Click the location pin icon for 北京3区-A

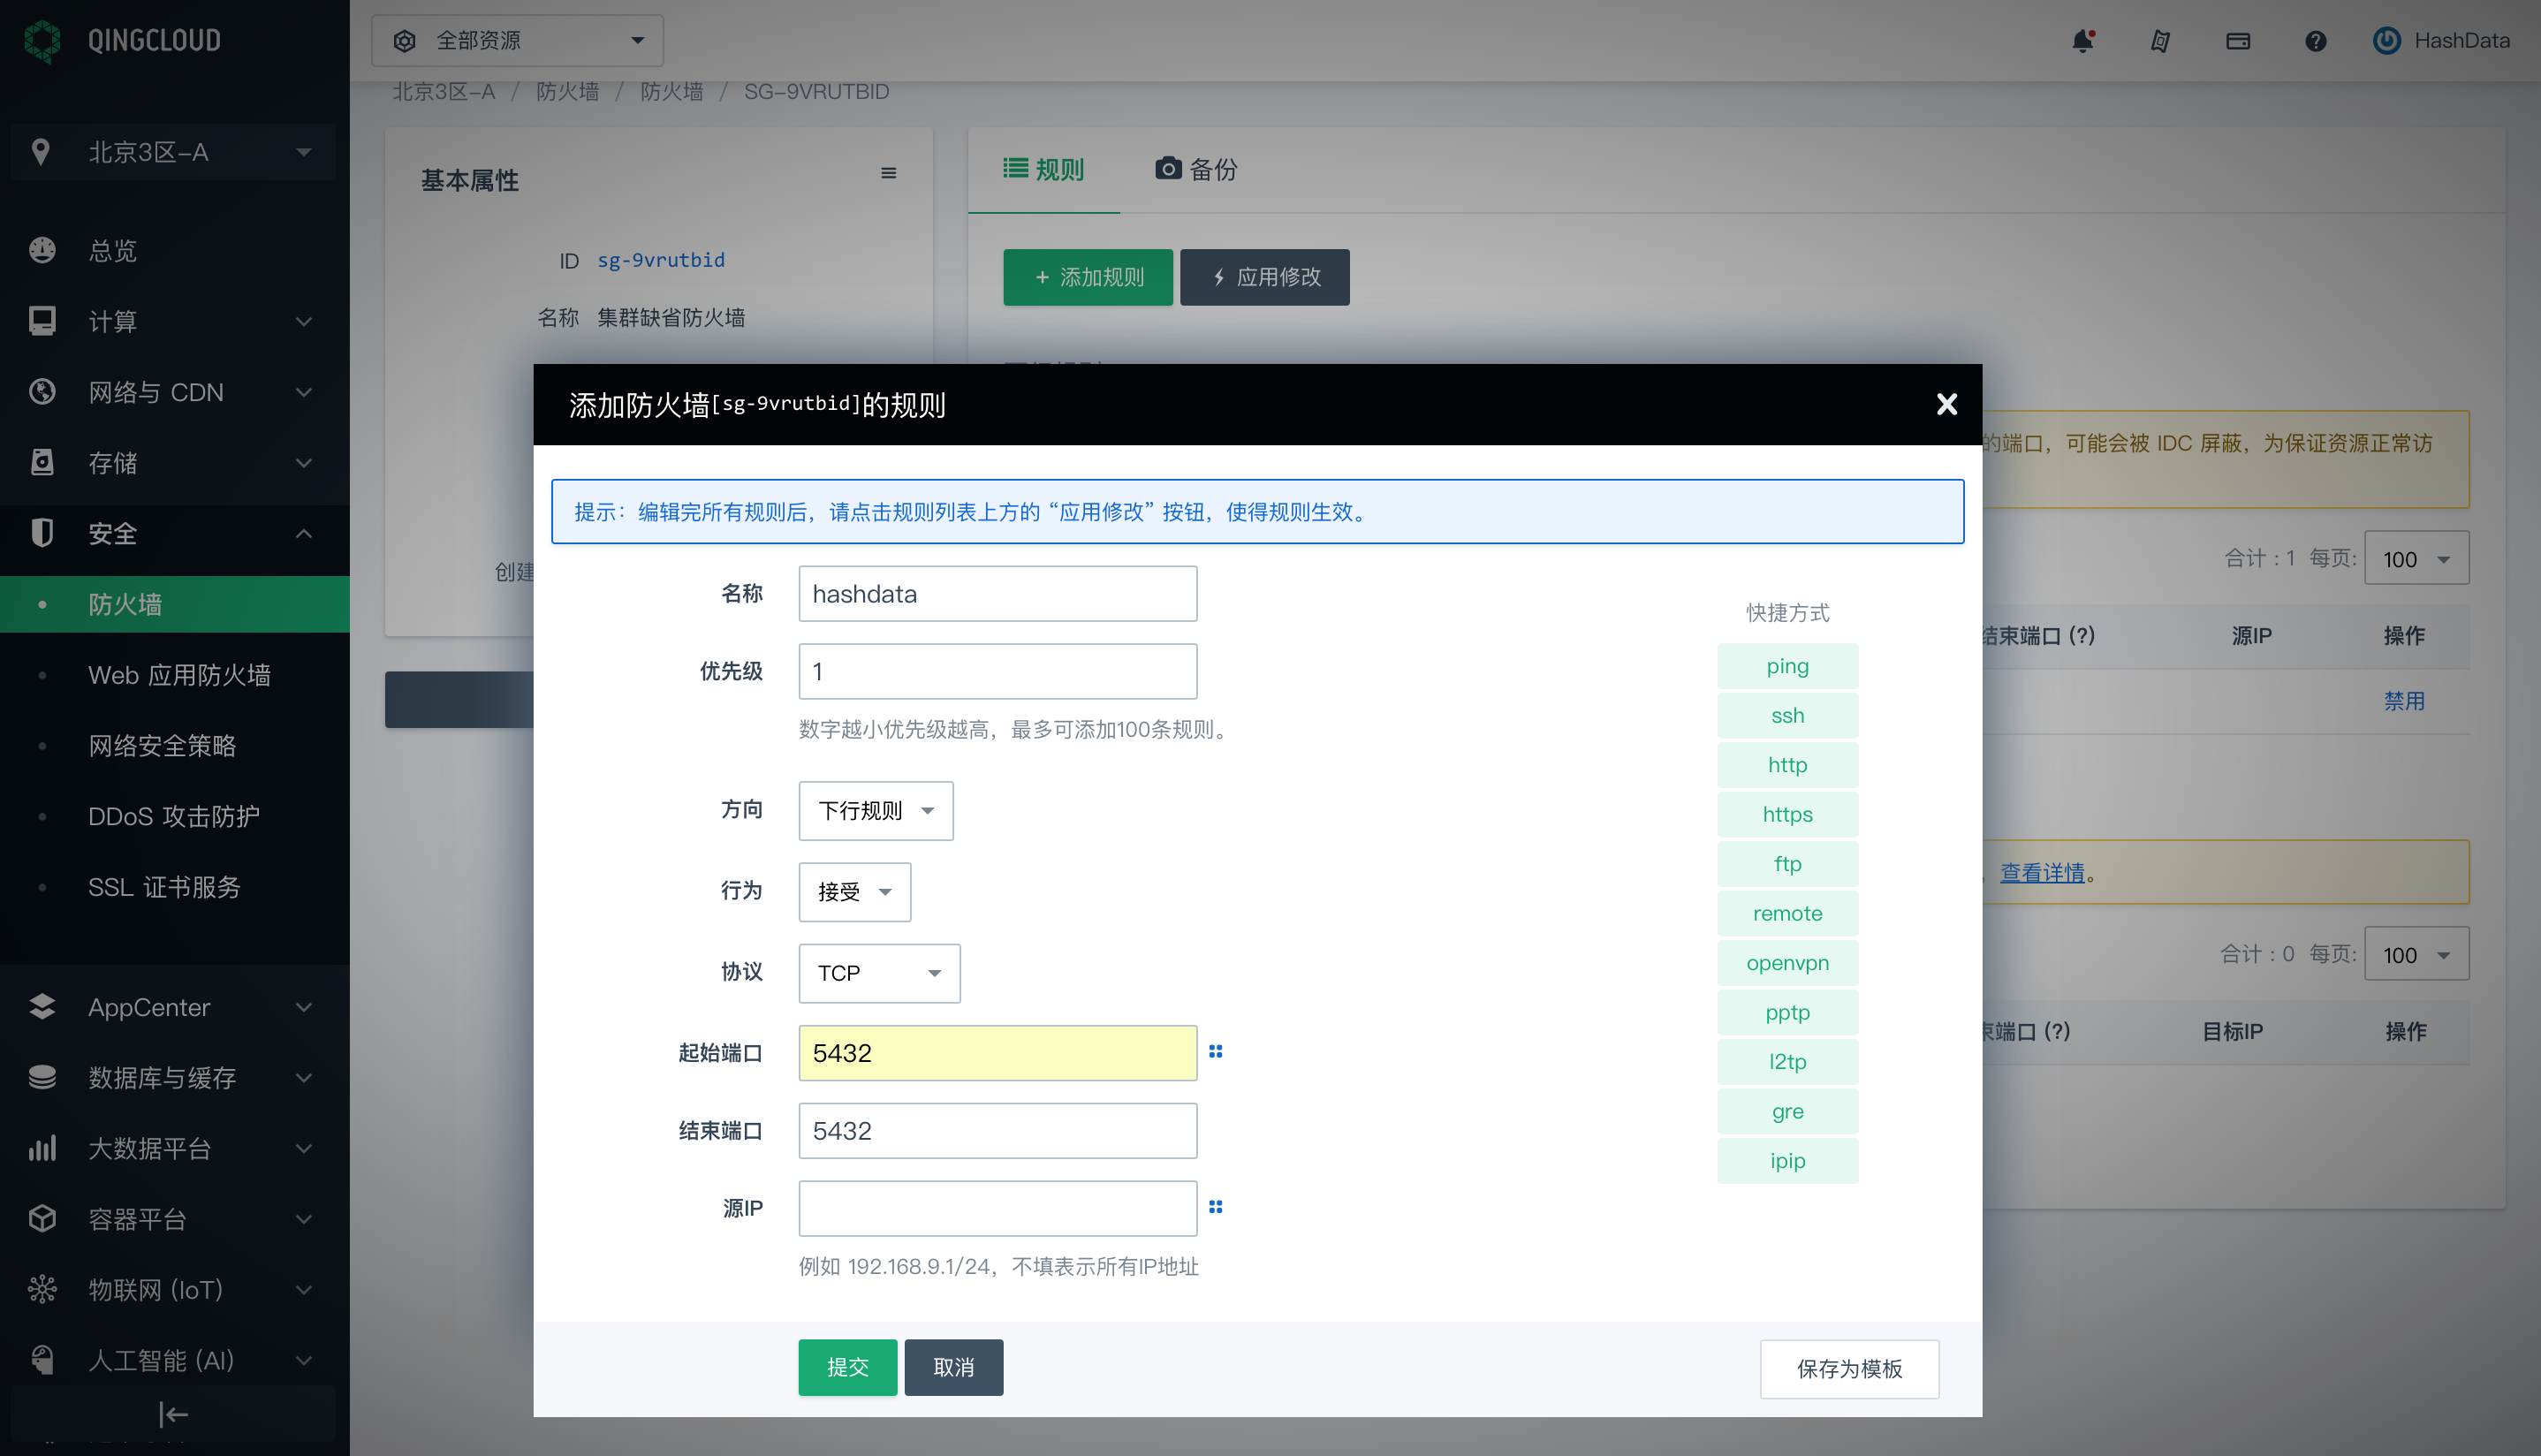click(x=40, y=152)
